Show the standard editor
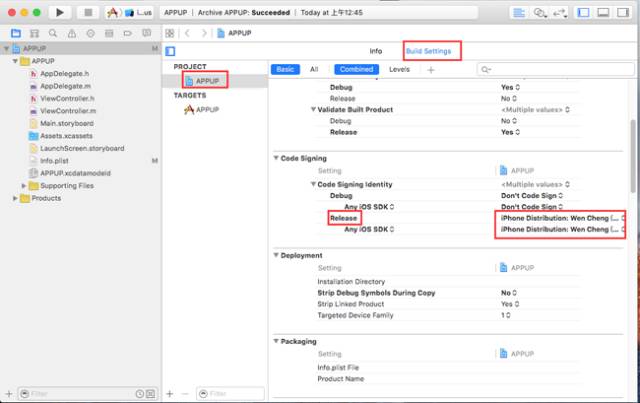 pos(519,13)
